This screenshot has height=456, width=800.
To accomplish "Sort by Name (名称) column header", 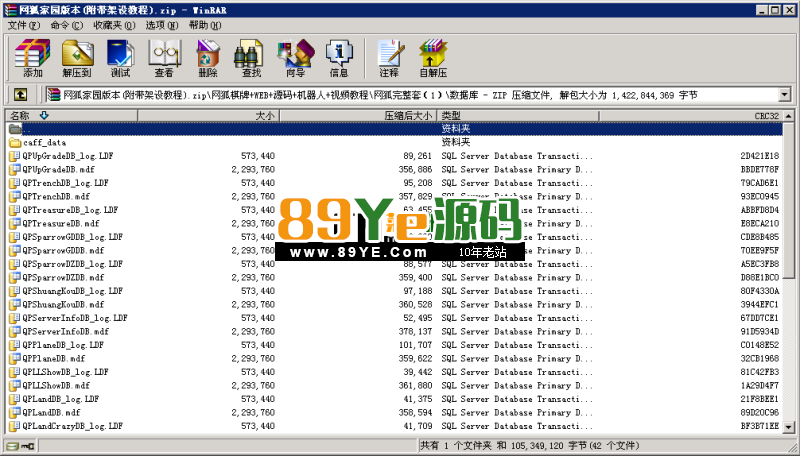I will tap(71, 116).
